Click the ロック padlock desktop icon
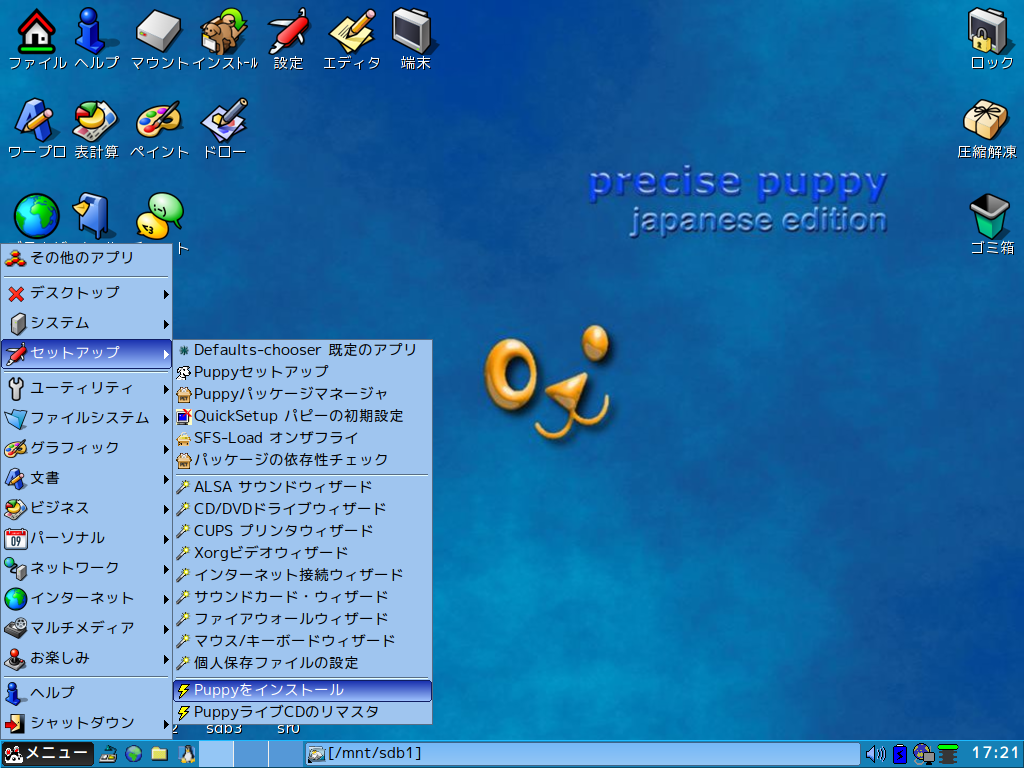1024x768 pixels. [987, 32]
